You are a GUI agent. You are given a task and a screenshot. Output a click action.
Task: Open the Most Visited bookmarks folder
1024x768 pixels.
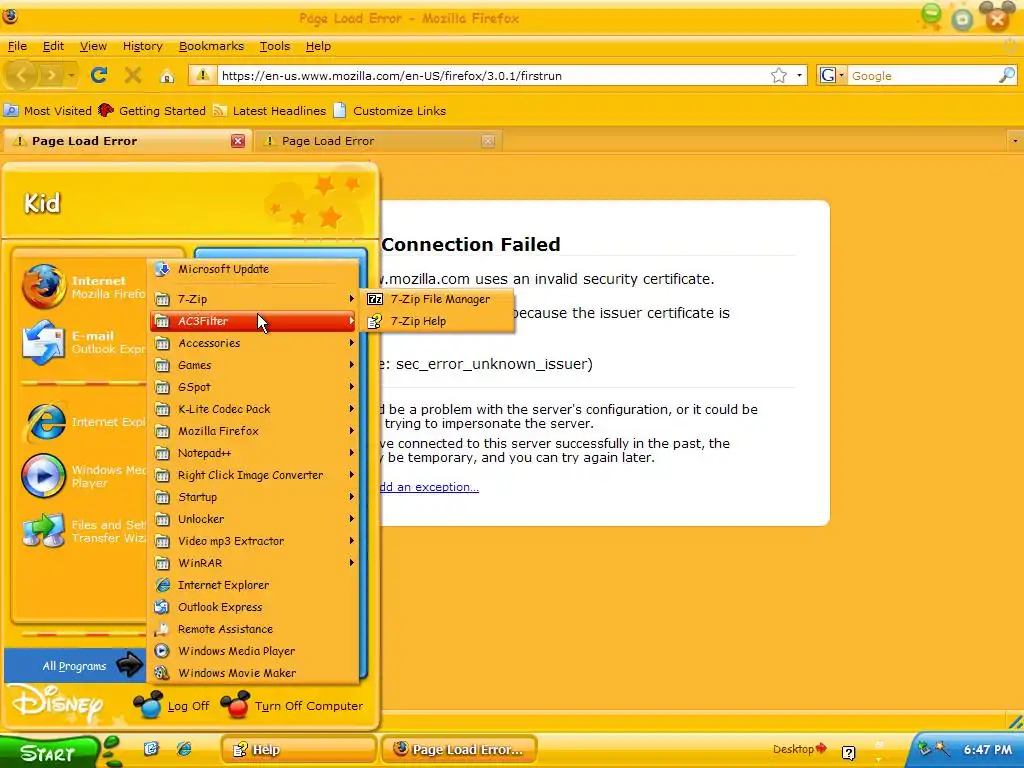(48, 111)
